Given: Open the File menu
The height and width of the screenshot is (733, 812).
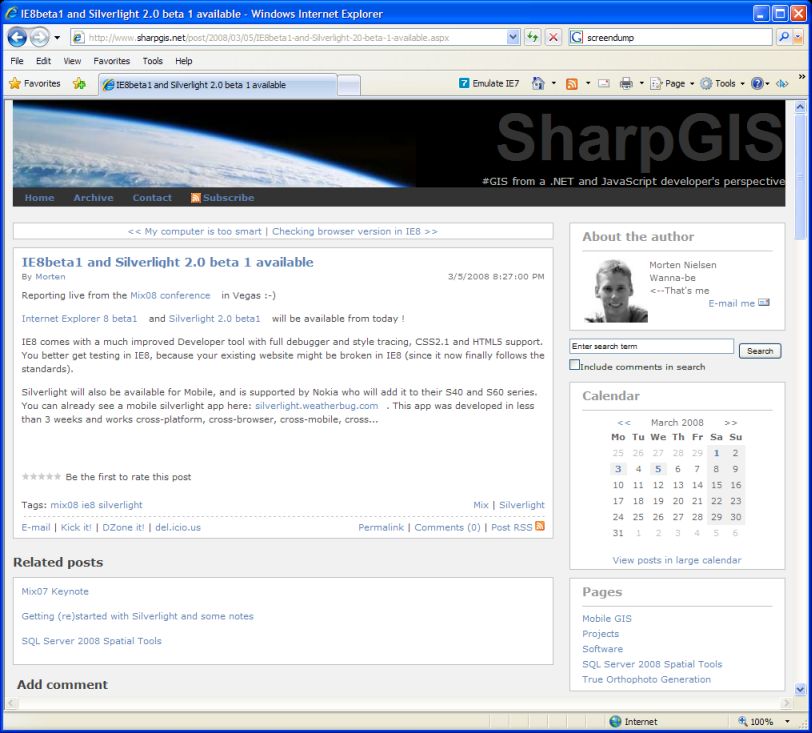Looking at the screenshot, I should (x=17, y=61).
